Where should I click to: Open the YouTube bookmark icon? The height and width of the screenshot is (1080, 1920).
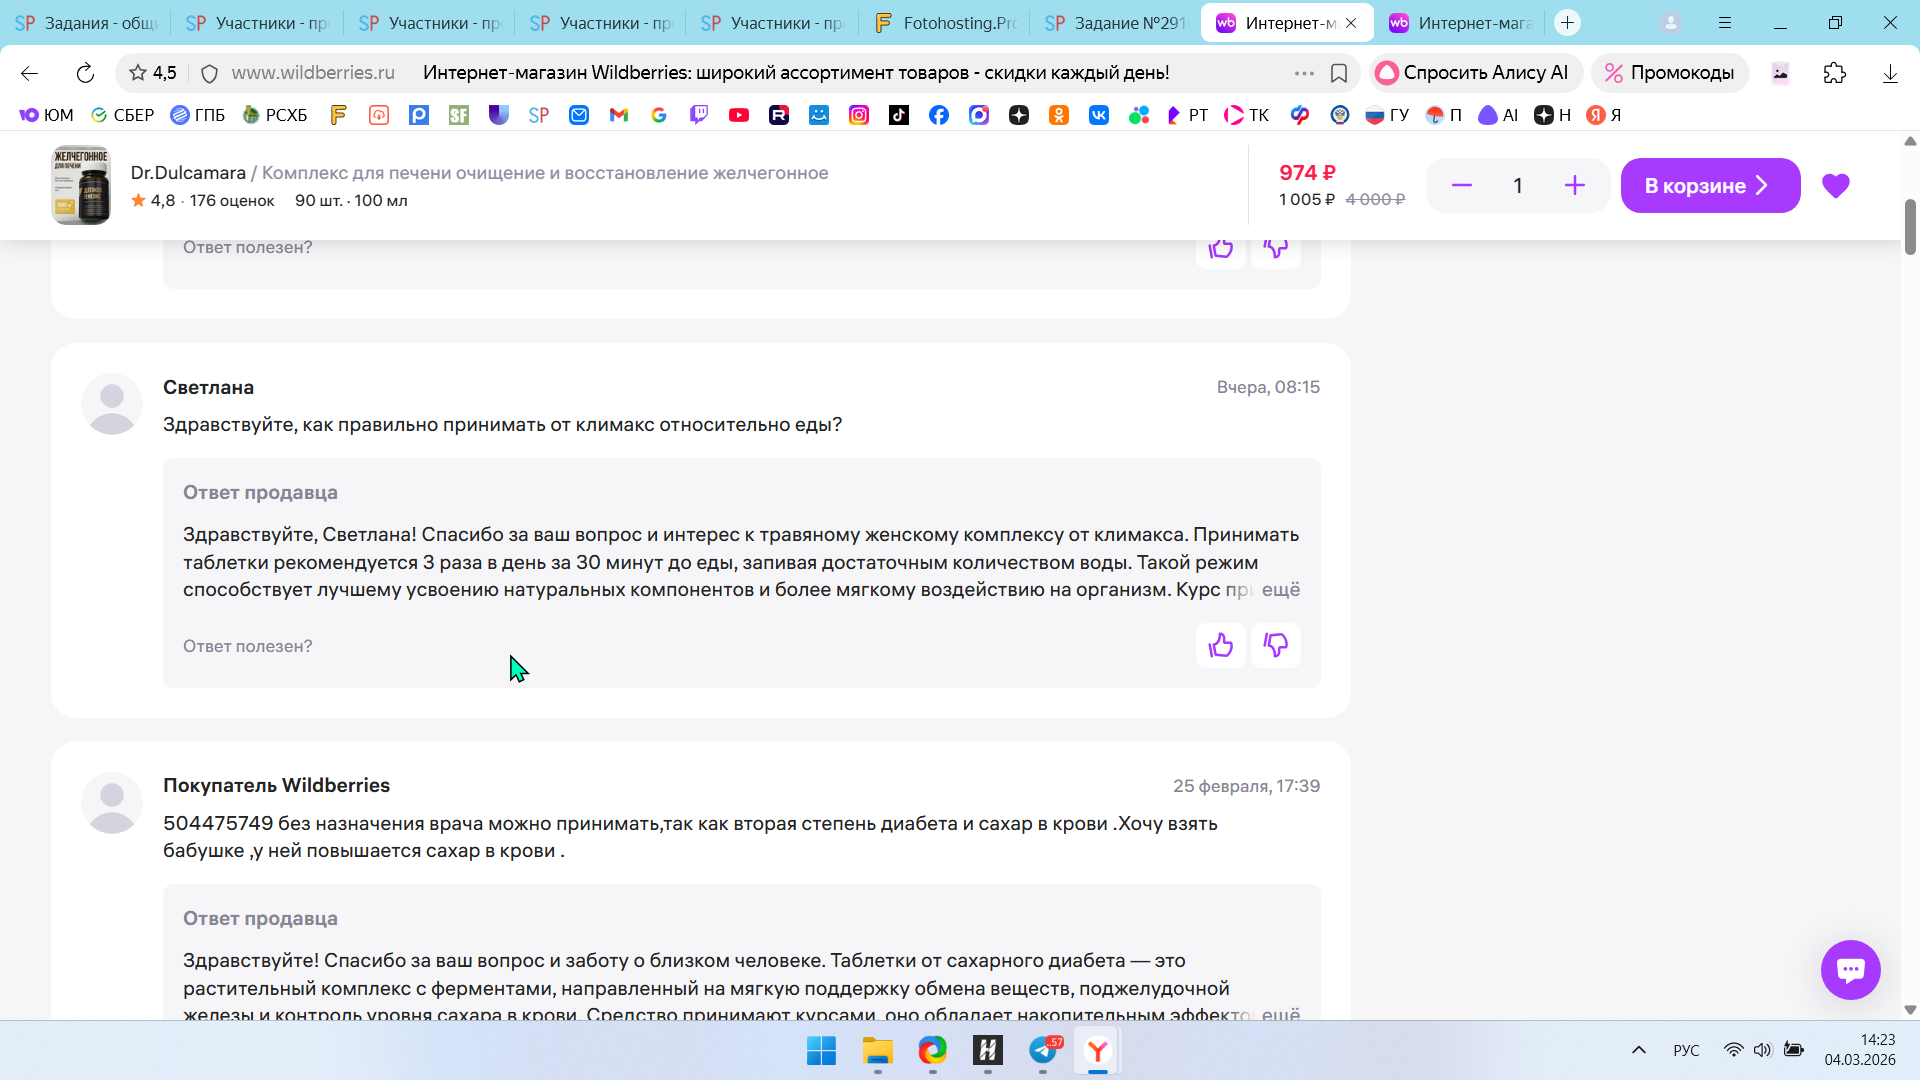click(739, 115)
